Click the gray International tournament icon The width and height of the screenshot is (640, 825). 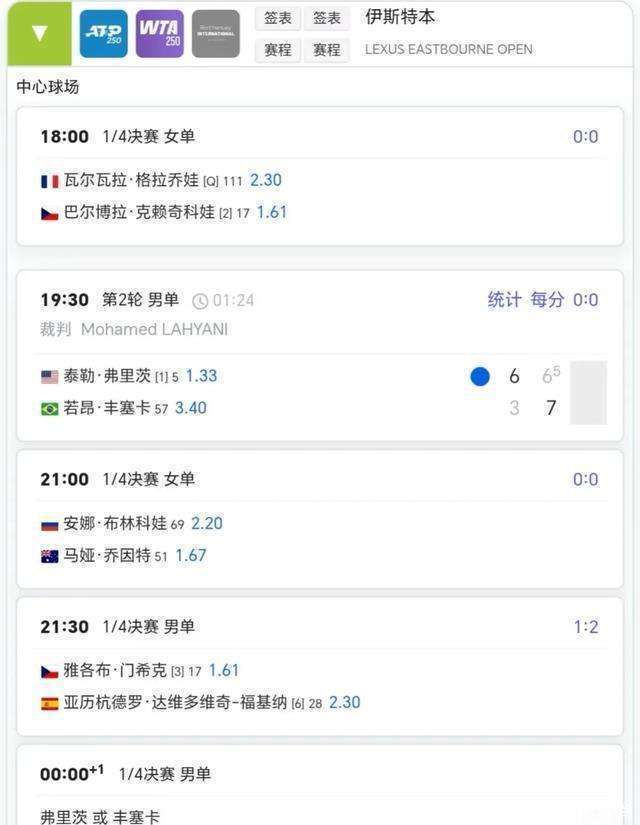coord(216,33)
